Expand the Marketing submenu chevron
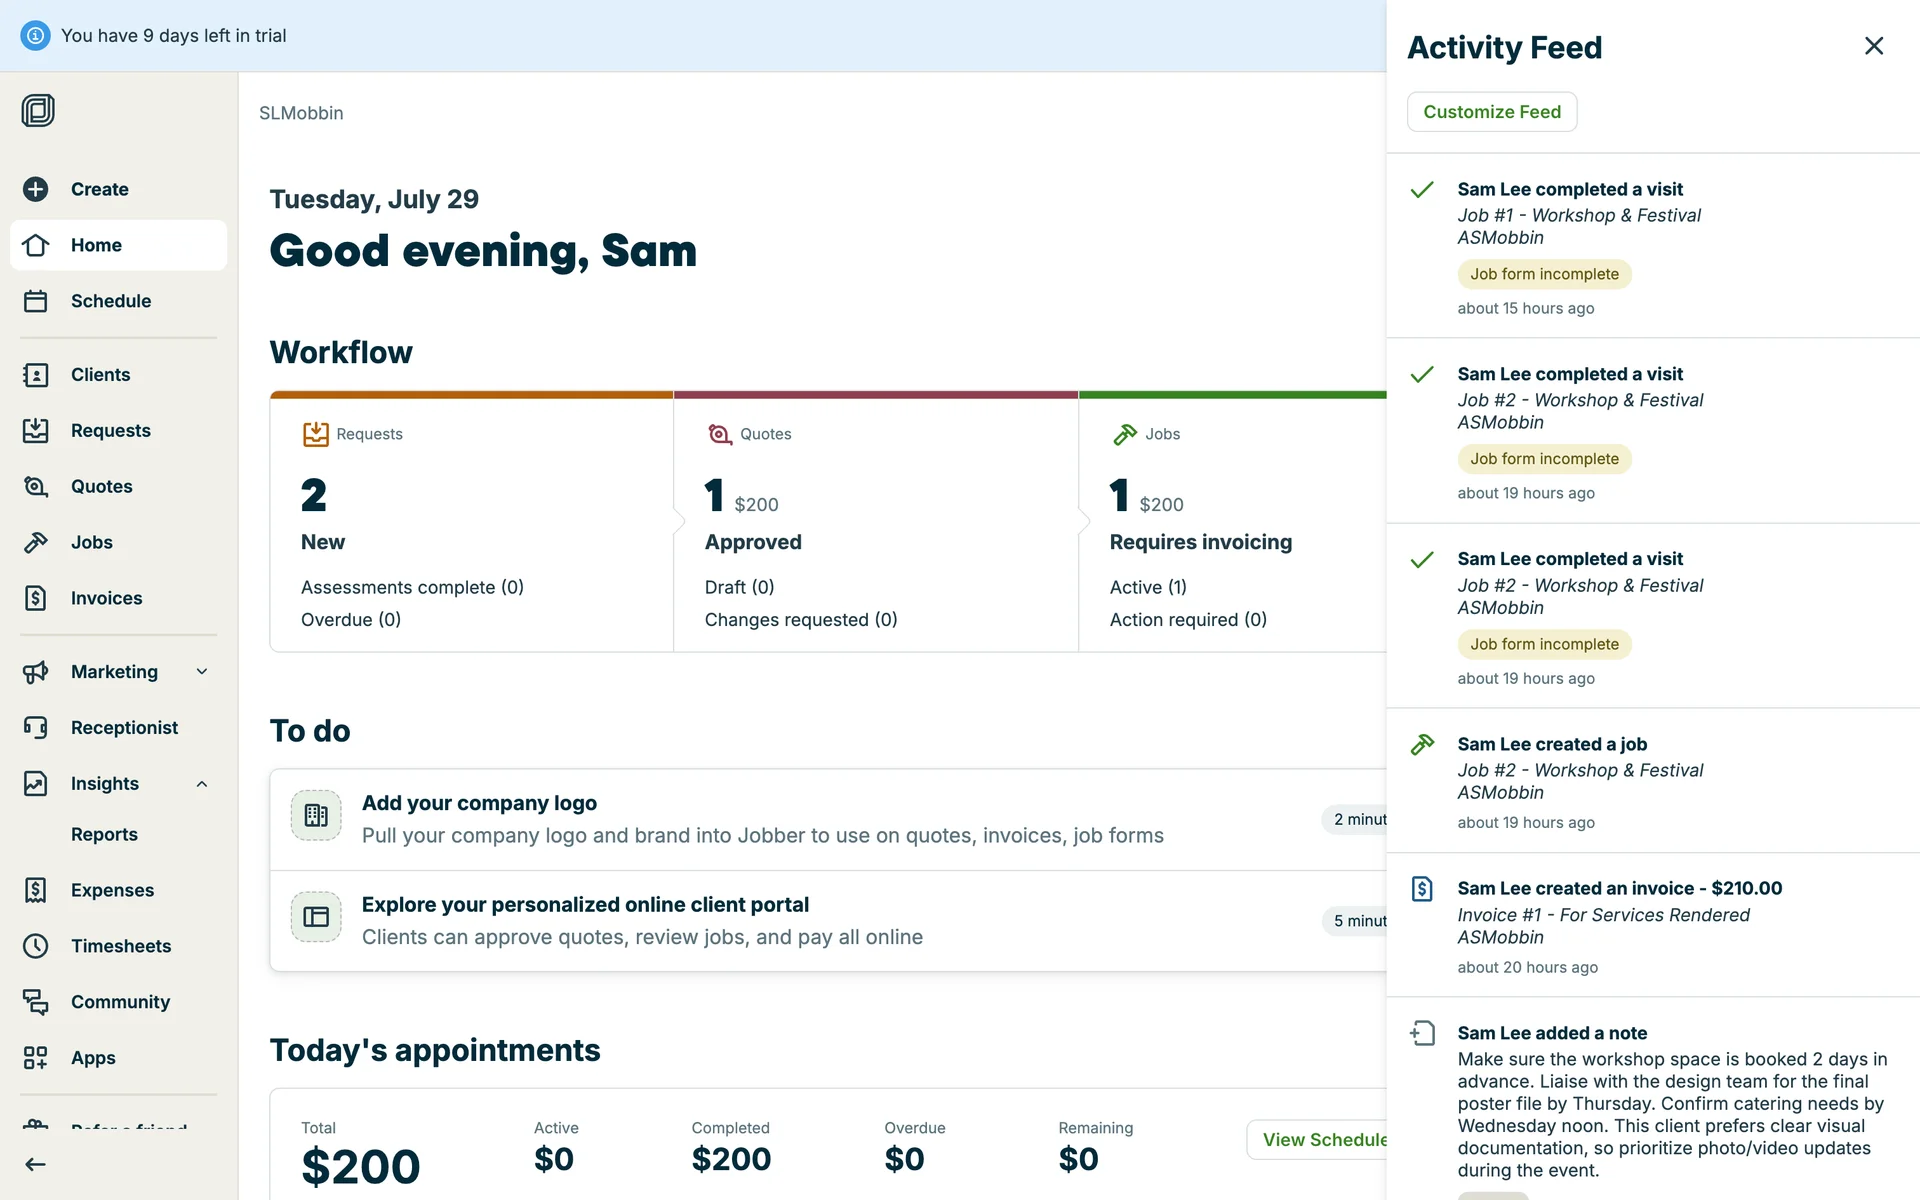The width and height of the screenshot is (1920, 1200). [x=202, y=672]
